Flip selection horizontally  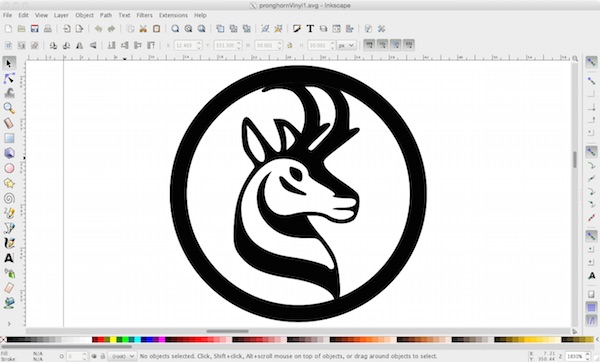[80, 45]
